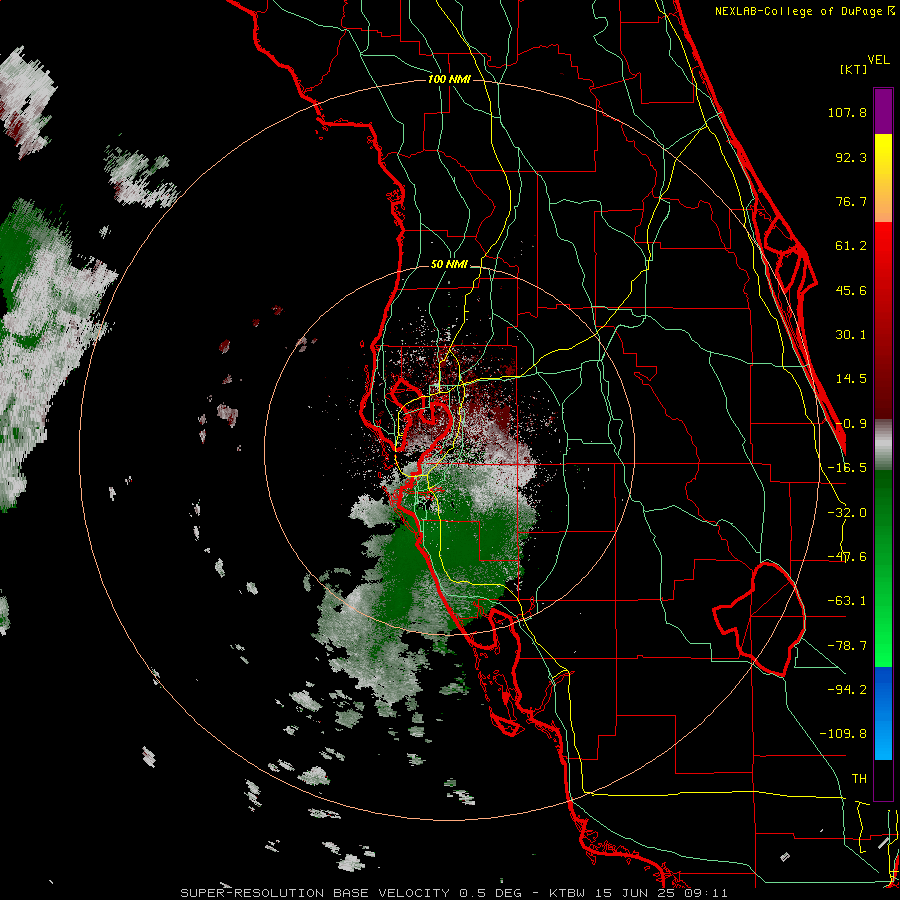Click the 14.5 legend value
This screenshot has width=900, height=900.
click(851, 379)
